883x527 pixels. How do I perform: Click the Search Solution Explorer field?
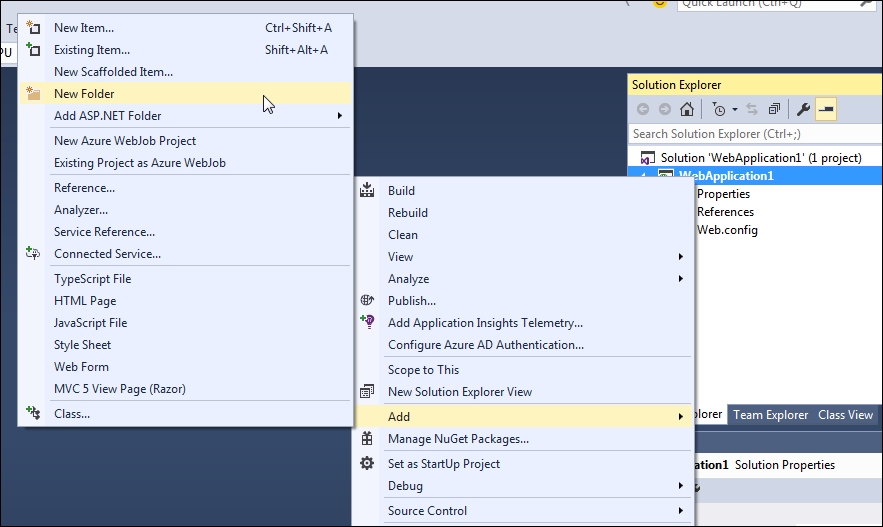pyautogui.click(x=755, y=134)
